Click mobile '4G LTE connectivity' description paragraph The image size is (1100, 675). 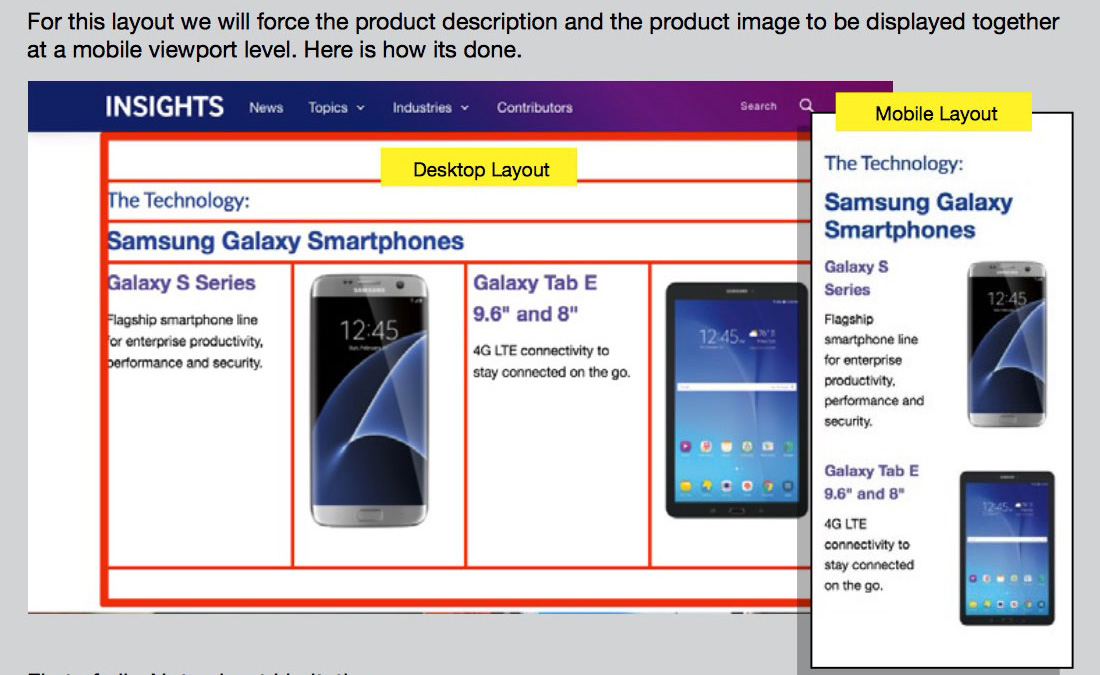(x=869, y=554)
